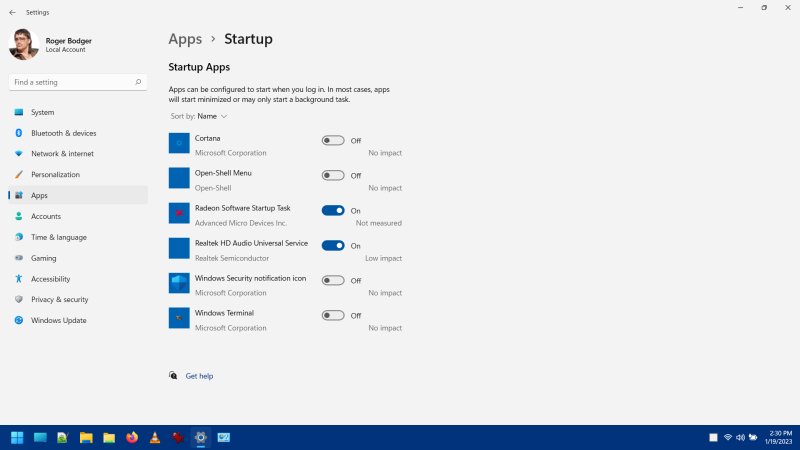This screenshot has height=450, width=800.
Task: Open Network & internet settings
Action: coord(78,154)
